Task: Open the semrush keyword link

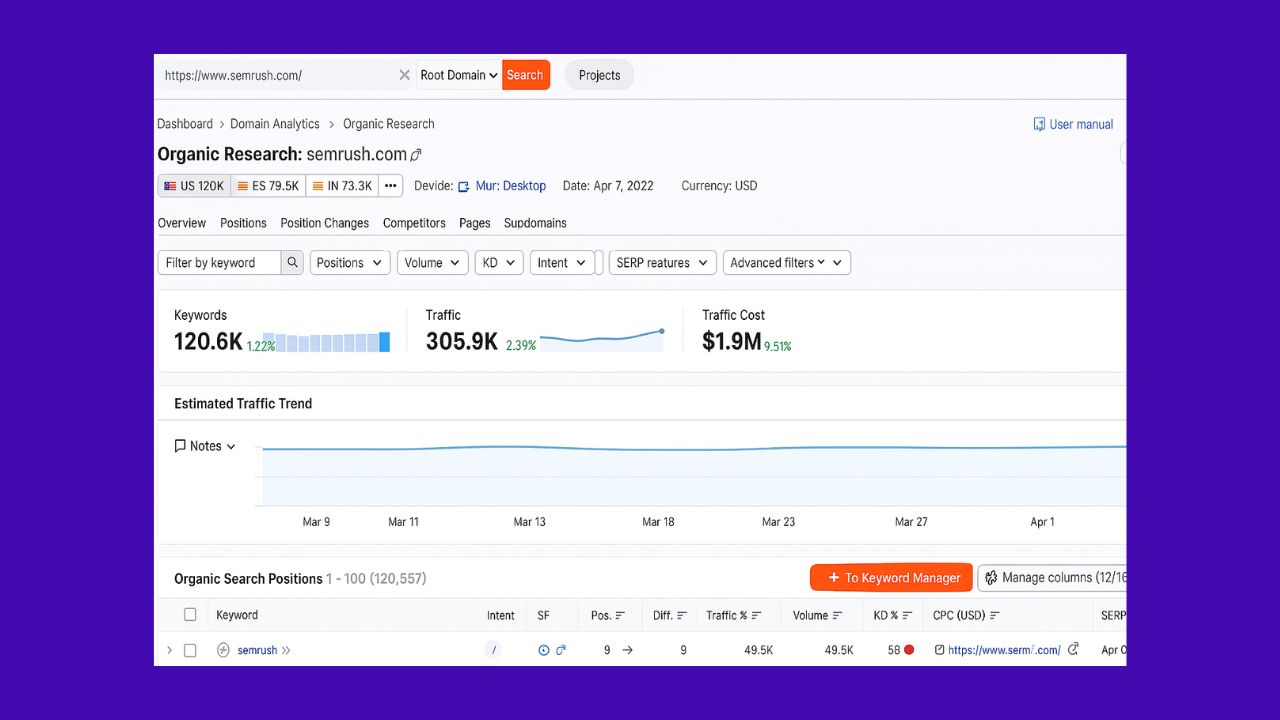Action: coord(257,650)
